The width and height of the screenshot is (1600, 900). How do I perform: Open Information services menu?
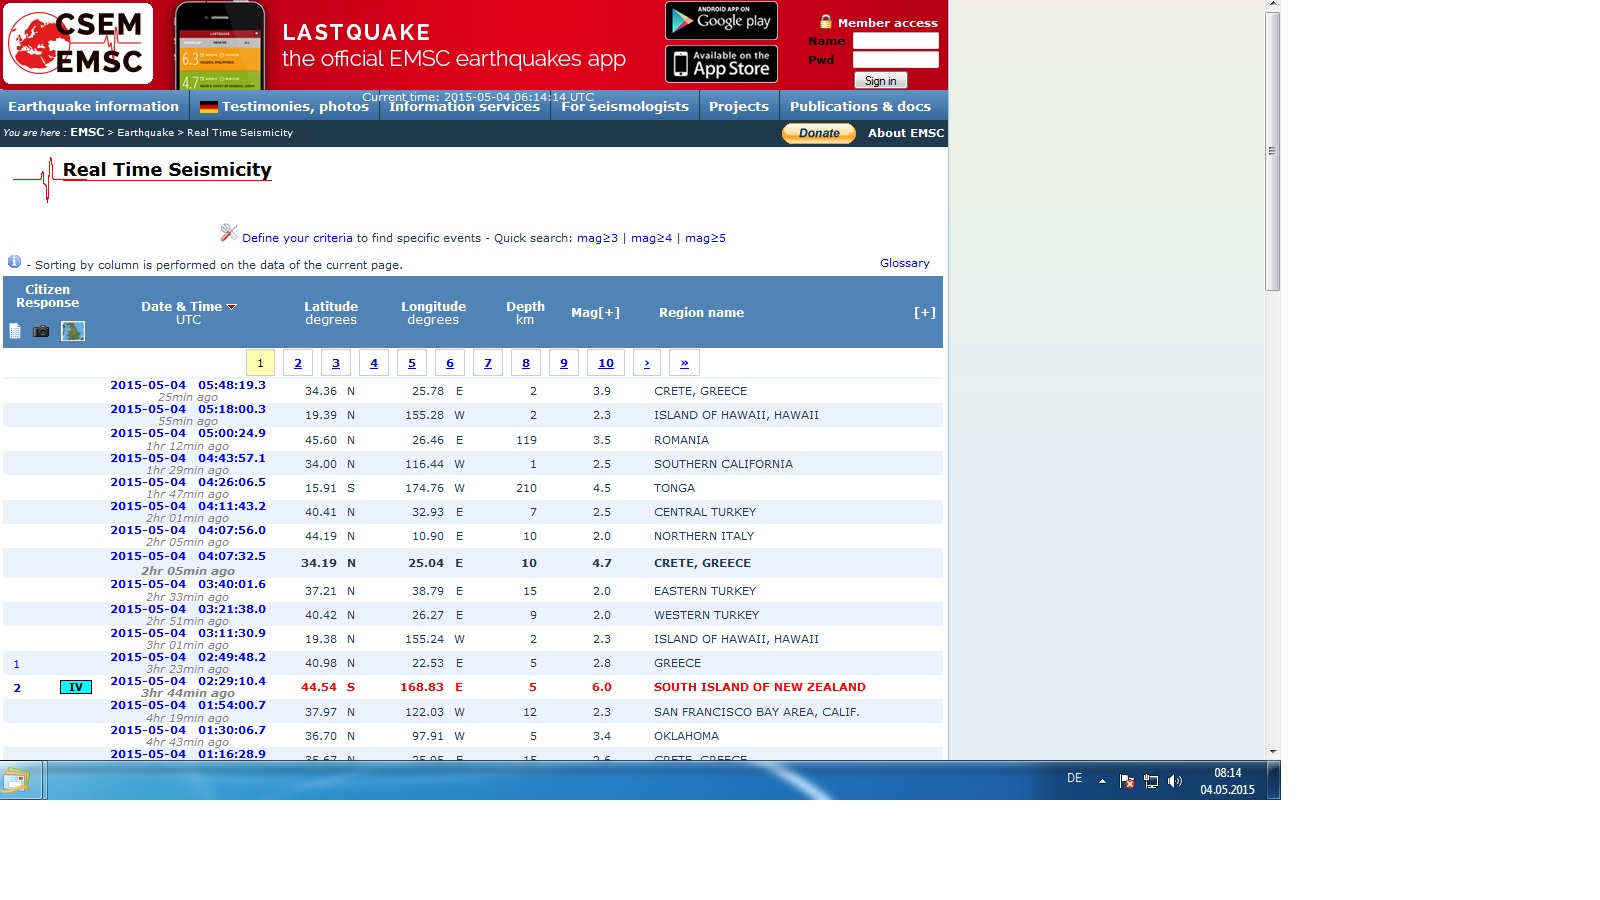(x=464, y=106)
